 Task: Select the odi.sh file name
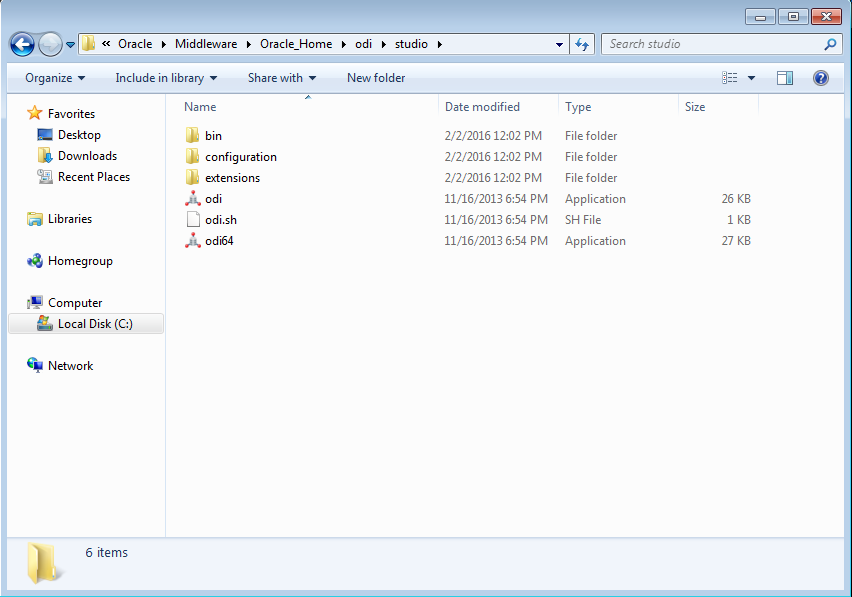pyautogui.click(x=221, y=220)
